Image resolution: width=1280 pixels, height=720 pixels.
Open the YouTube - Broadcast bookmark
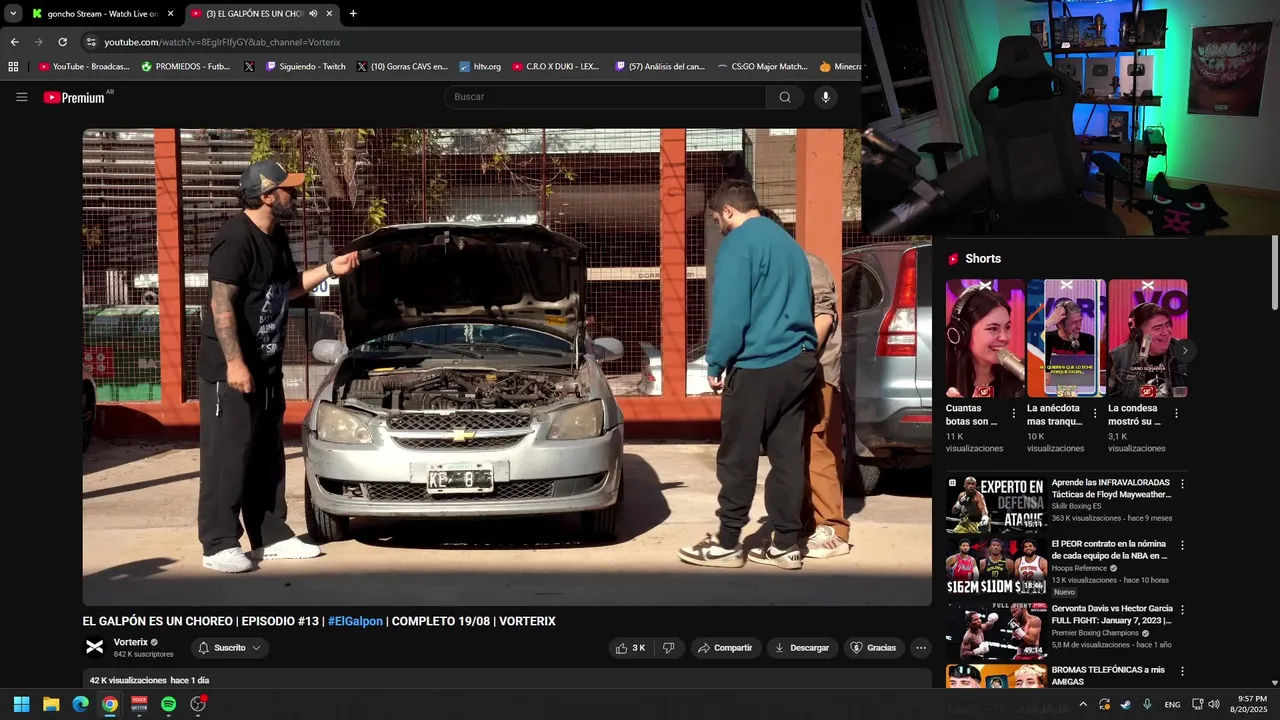tap(84, 67)
